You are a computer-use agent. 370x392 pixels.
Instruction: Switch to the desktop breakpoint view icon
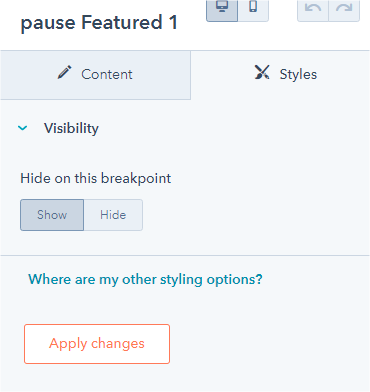[222, 7]
